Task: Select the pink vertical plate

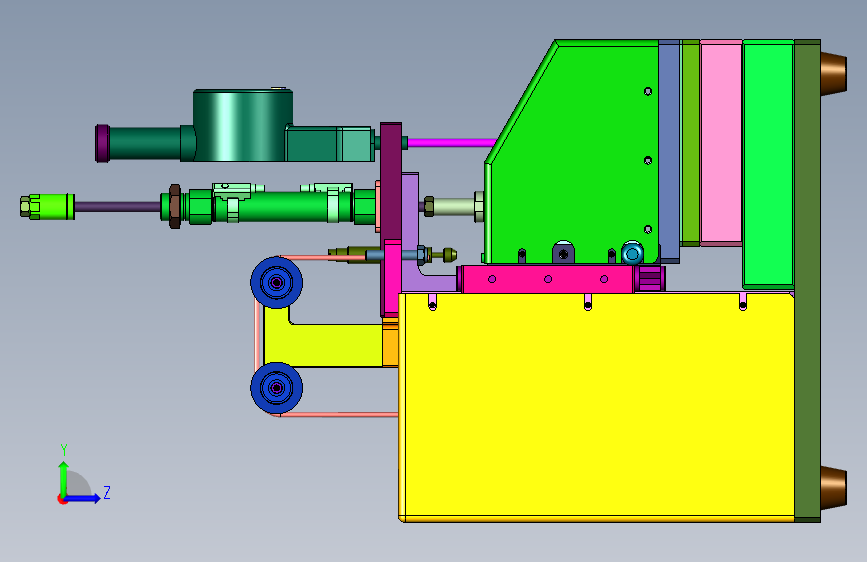Action: click(721, 143)
